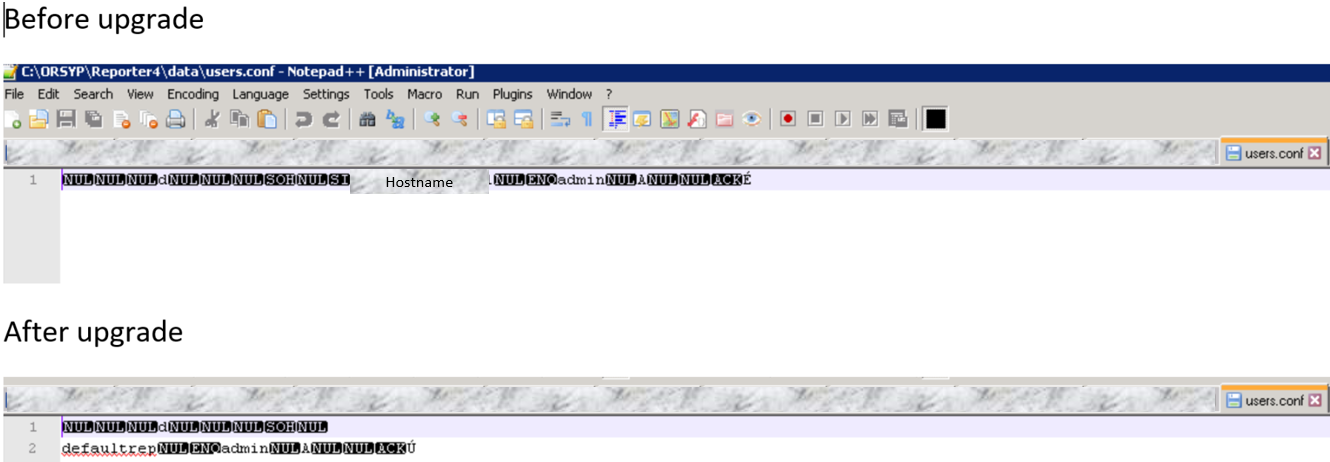Toggle Show All Characters pilcrow icon
1330x462 pixels.
(x=587, y=120)
